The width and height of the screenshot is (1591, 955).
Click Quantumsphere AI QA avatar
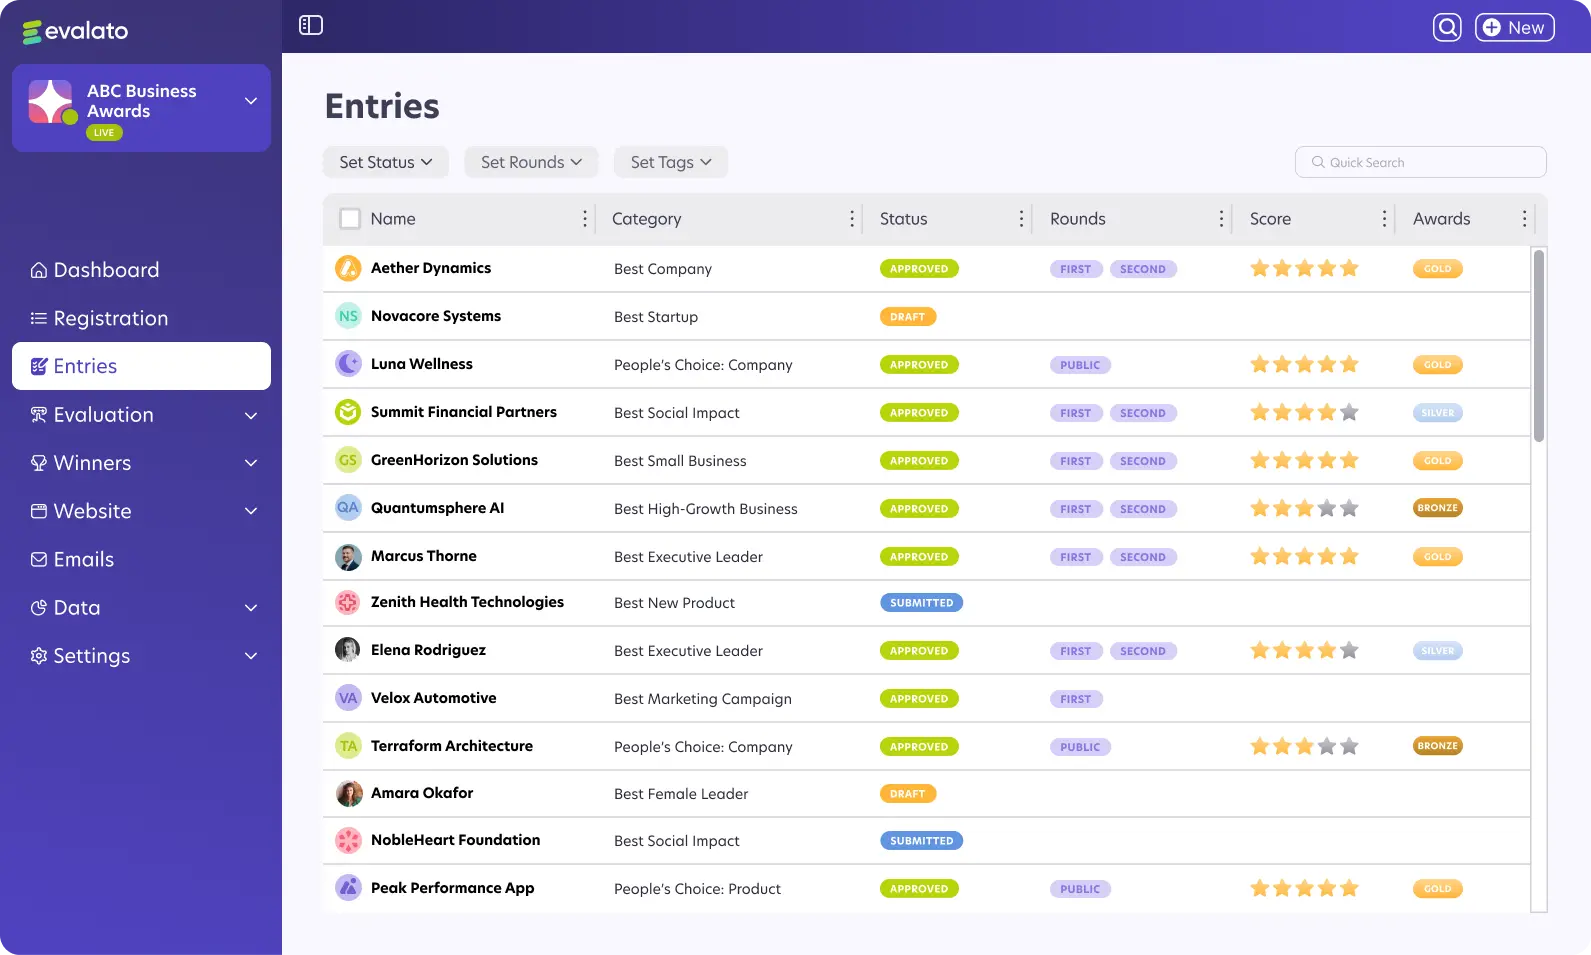pos(348,508)
